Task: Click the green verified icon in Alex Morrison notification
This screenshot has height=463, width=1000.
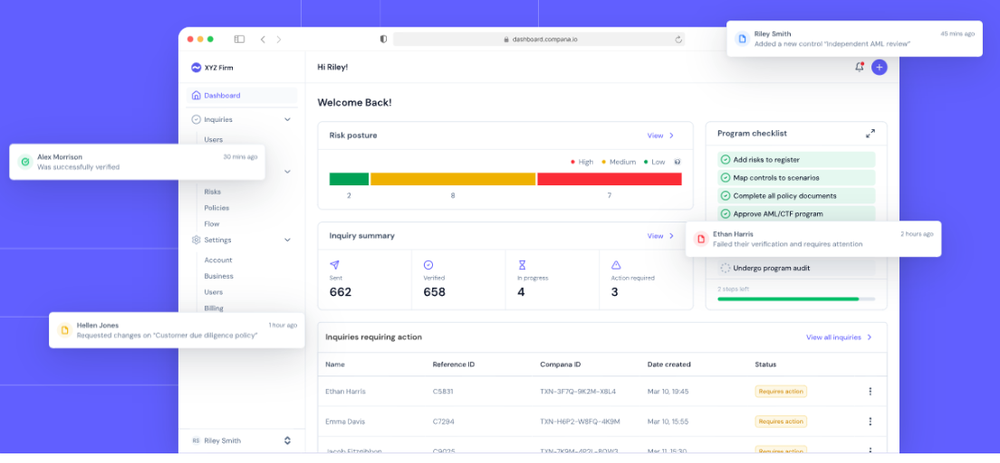Action: 25,162
